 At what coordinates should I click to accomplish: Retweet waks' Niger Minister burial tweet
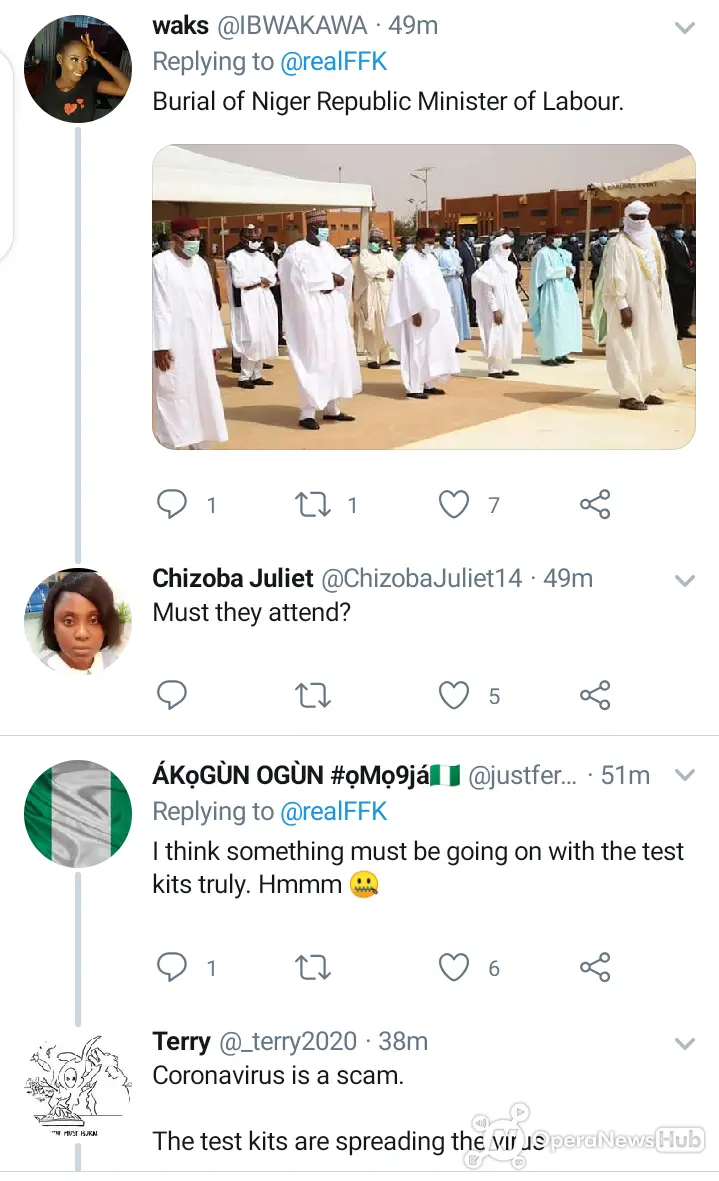coord(312,505)
